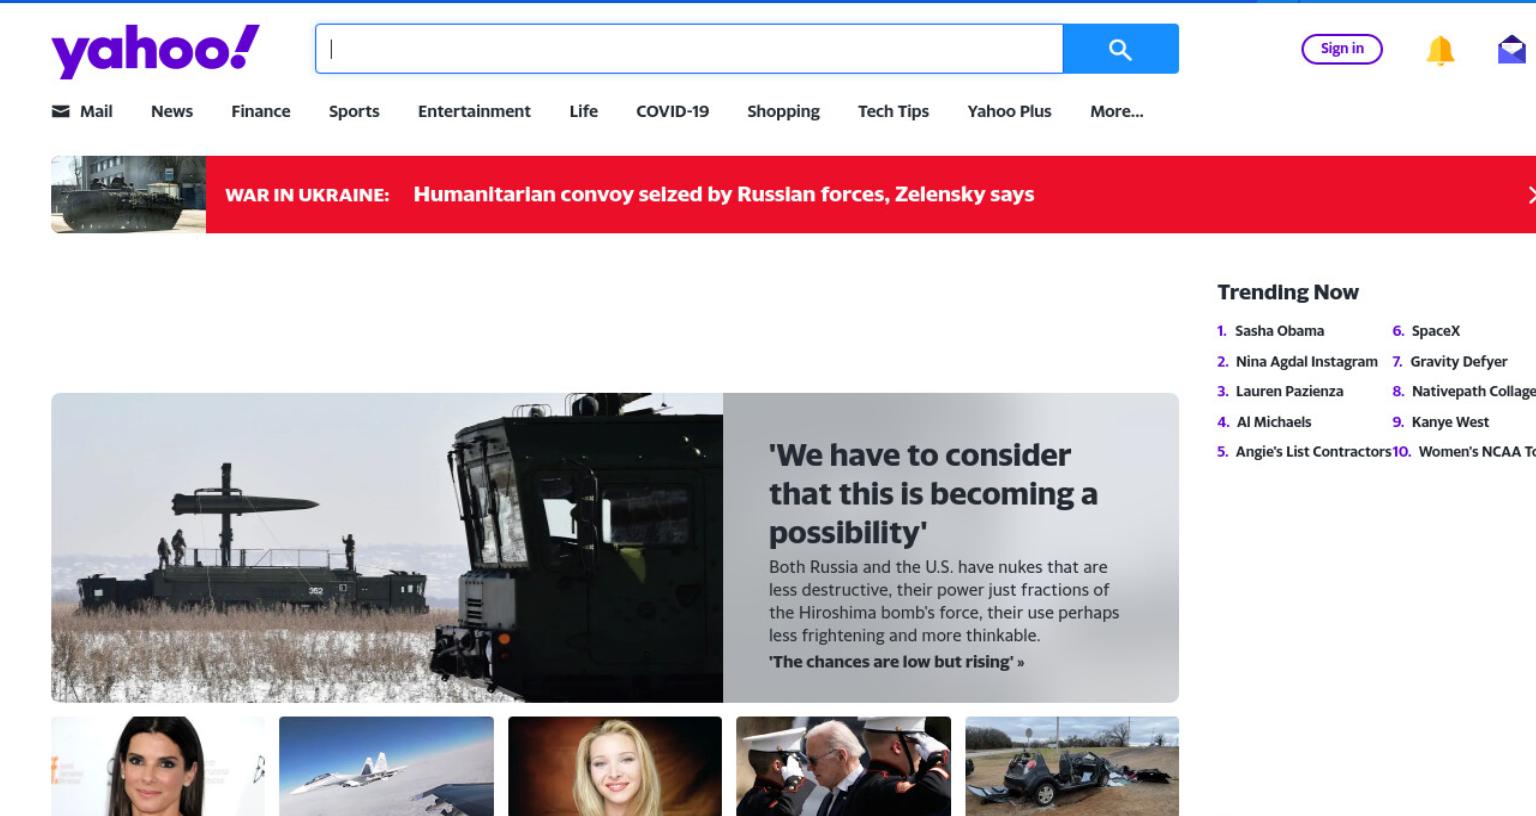1536x816 pixels.
Task: Open trending topic Sasha Obama
Action: 1279,331
